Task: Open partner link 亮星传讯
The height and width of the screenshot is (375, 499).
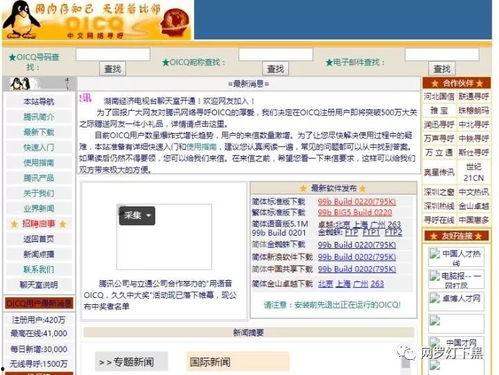Action: [439, 172]
